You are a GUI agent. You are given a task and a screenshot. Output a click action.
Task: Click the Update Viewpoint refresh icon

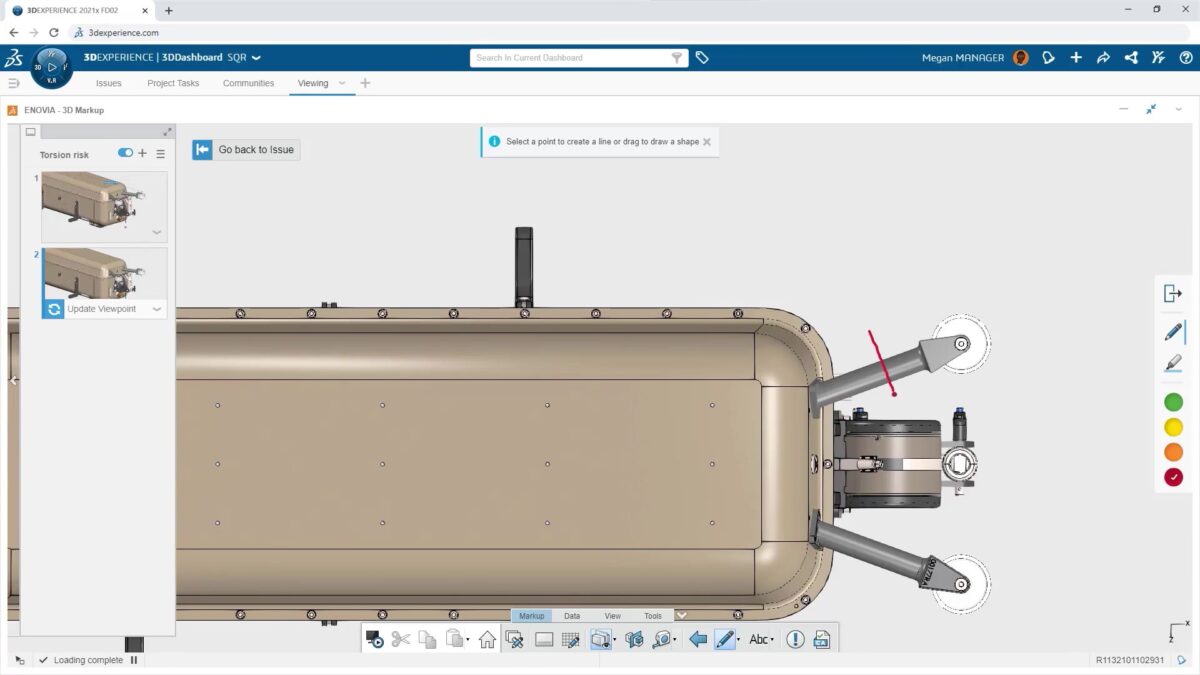54,309
